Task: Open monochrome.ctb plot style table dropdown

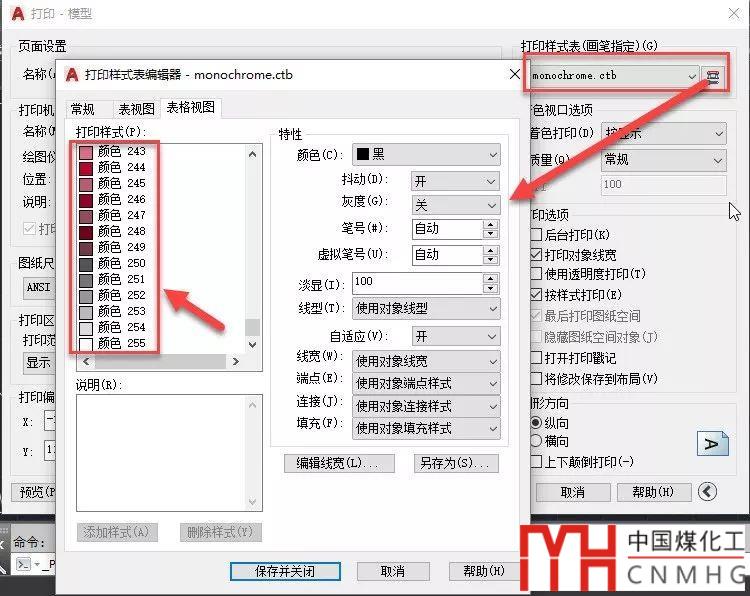Action: coord(614,76)
